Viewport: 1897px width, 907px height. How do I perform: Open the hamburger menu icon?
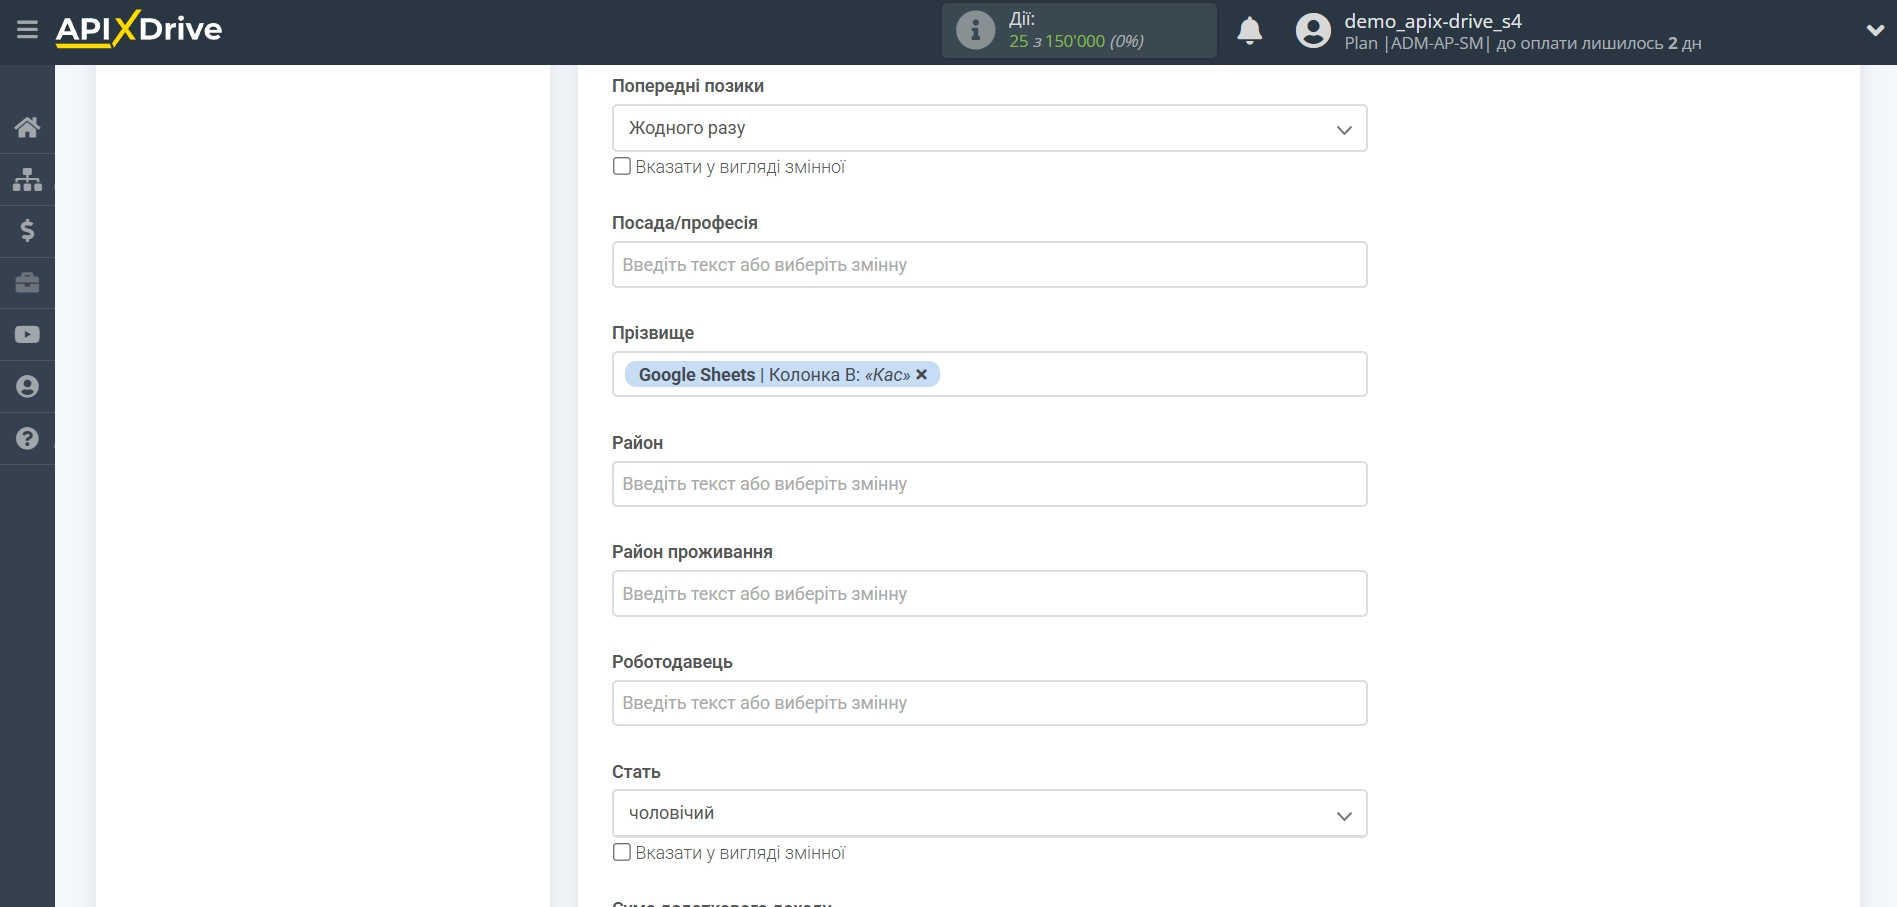[27, 30]
